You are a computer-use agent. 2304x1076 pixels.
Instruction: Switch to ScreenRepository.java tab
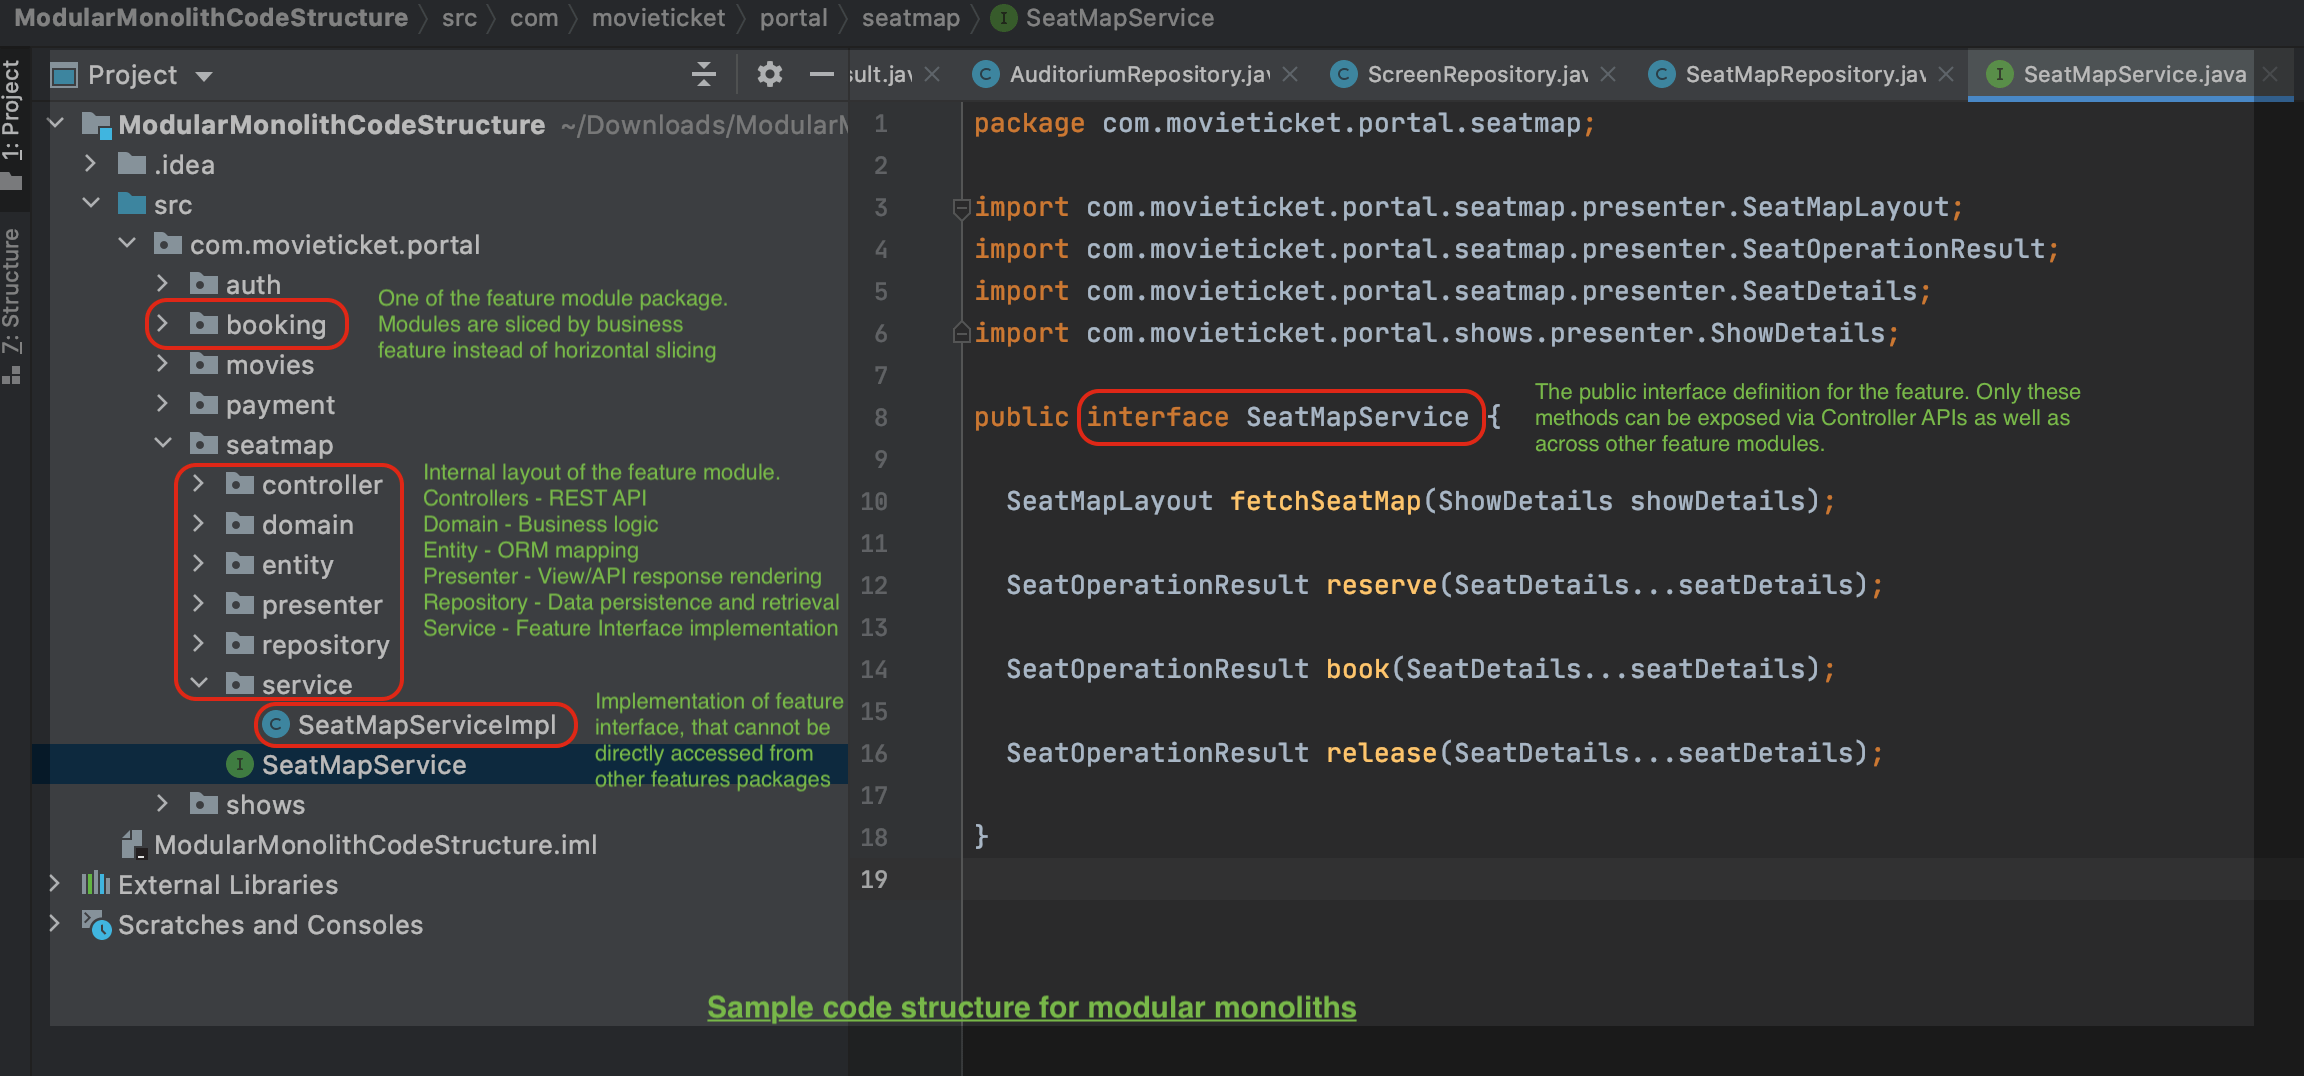coord(1475,74)
